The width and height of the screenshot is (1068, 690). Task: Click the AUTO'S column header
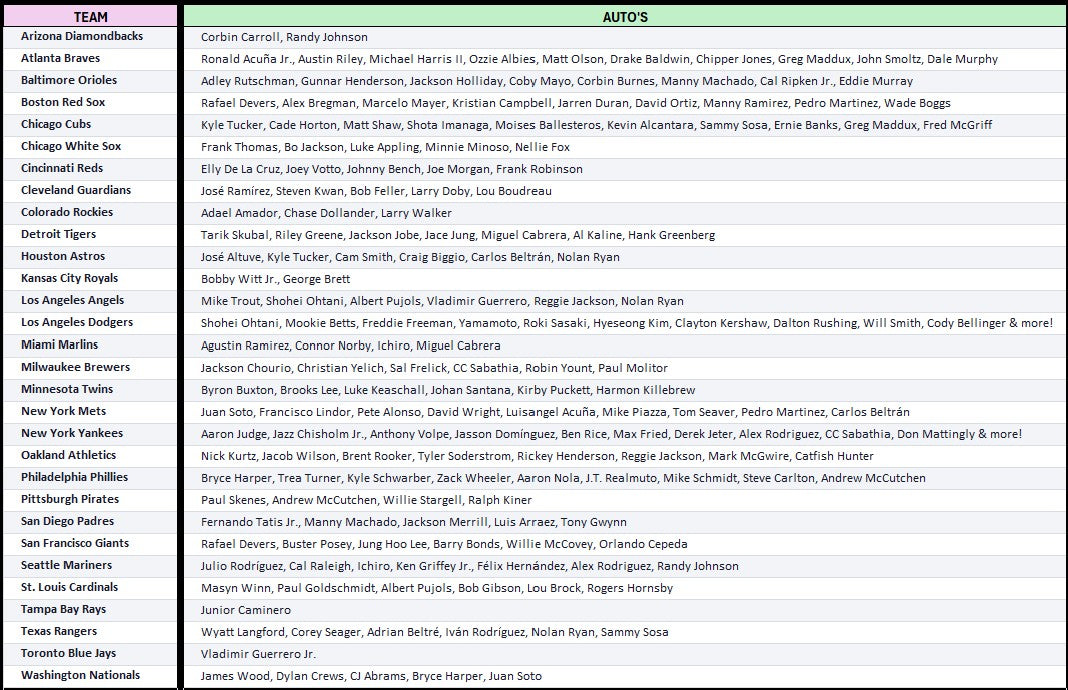tap(625, 16)
